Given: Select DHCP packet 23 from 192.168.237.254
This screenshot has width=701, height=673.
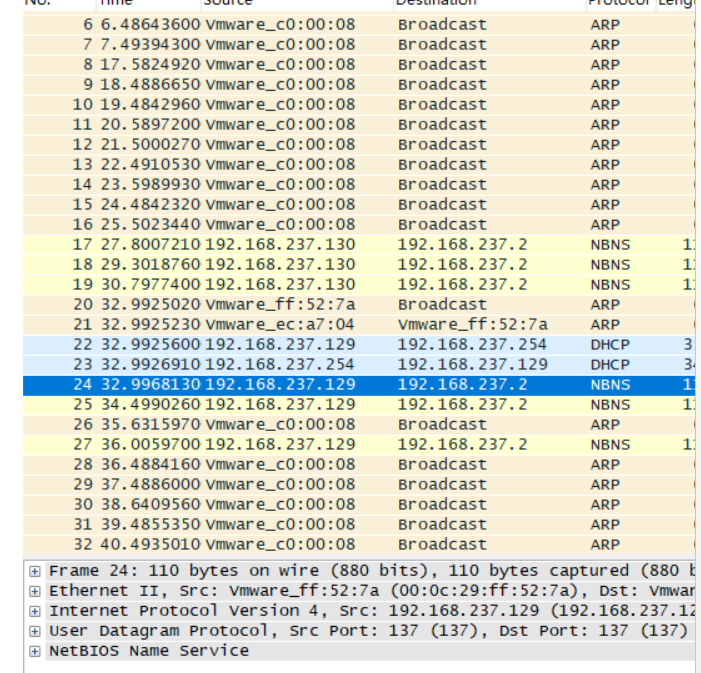Looking at the screenshot, I should pyautogui.click(x=359, y=364).
